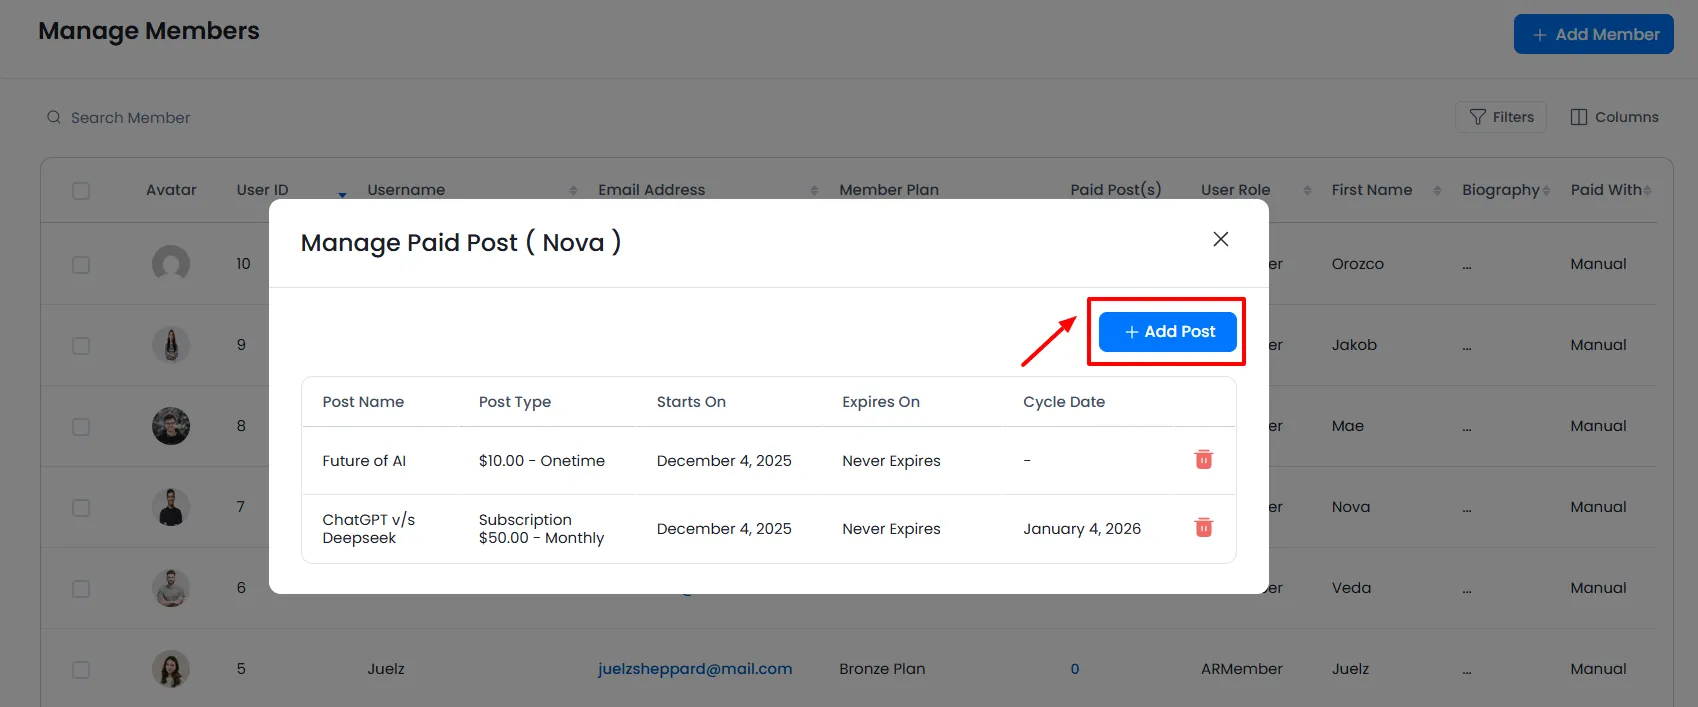Delete the ChatGPT v/s Deepseek paid post
The image size is (1698, 707).
1204,527
